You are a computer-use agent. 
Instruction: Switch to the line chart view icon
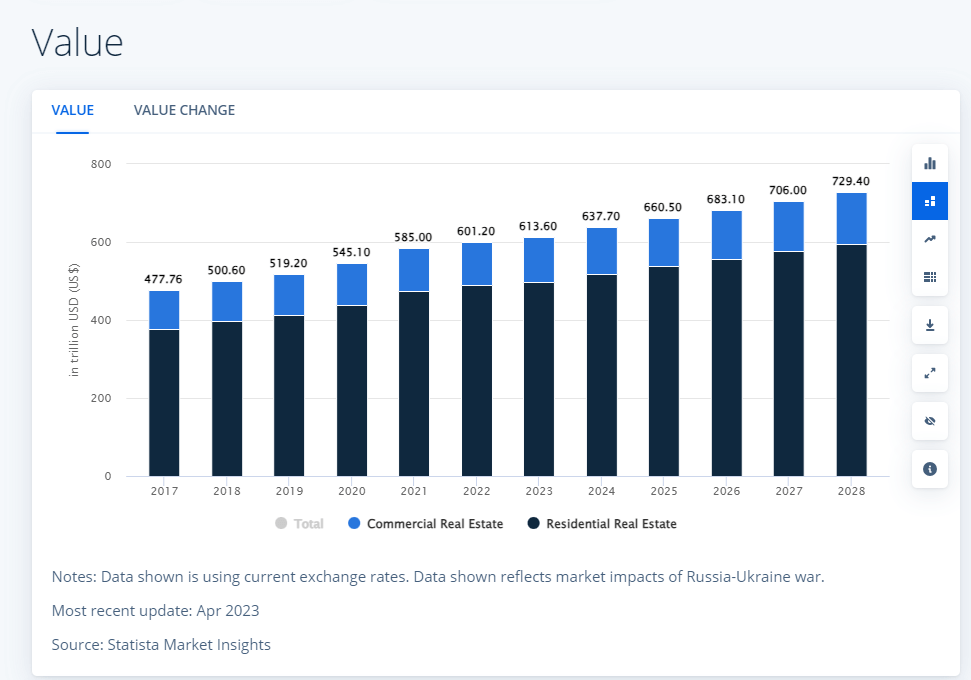coord(929,239)
